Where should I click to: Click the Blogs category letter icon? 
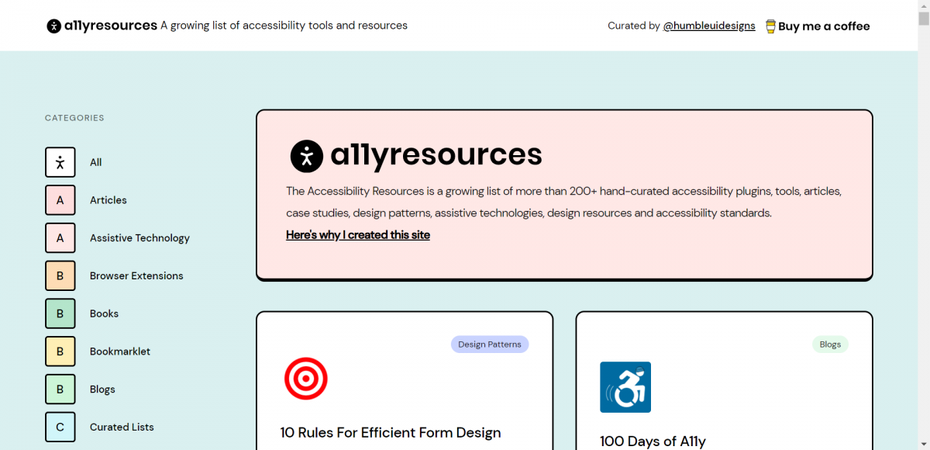(x=60, y=390)
